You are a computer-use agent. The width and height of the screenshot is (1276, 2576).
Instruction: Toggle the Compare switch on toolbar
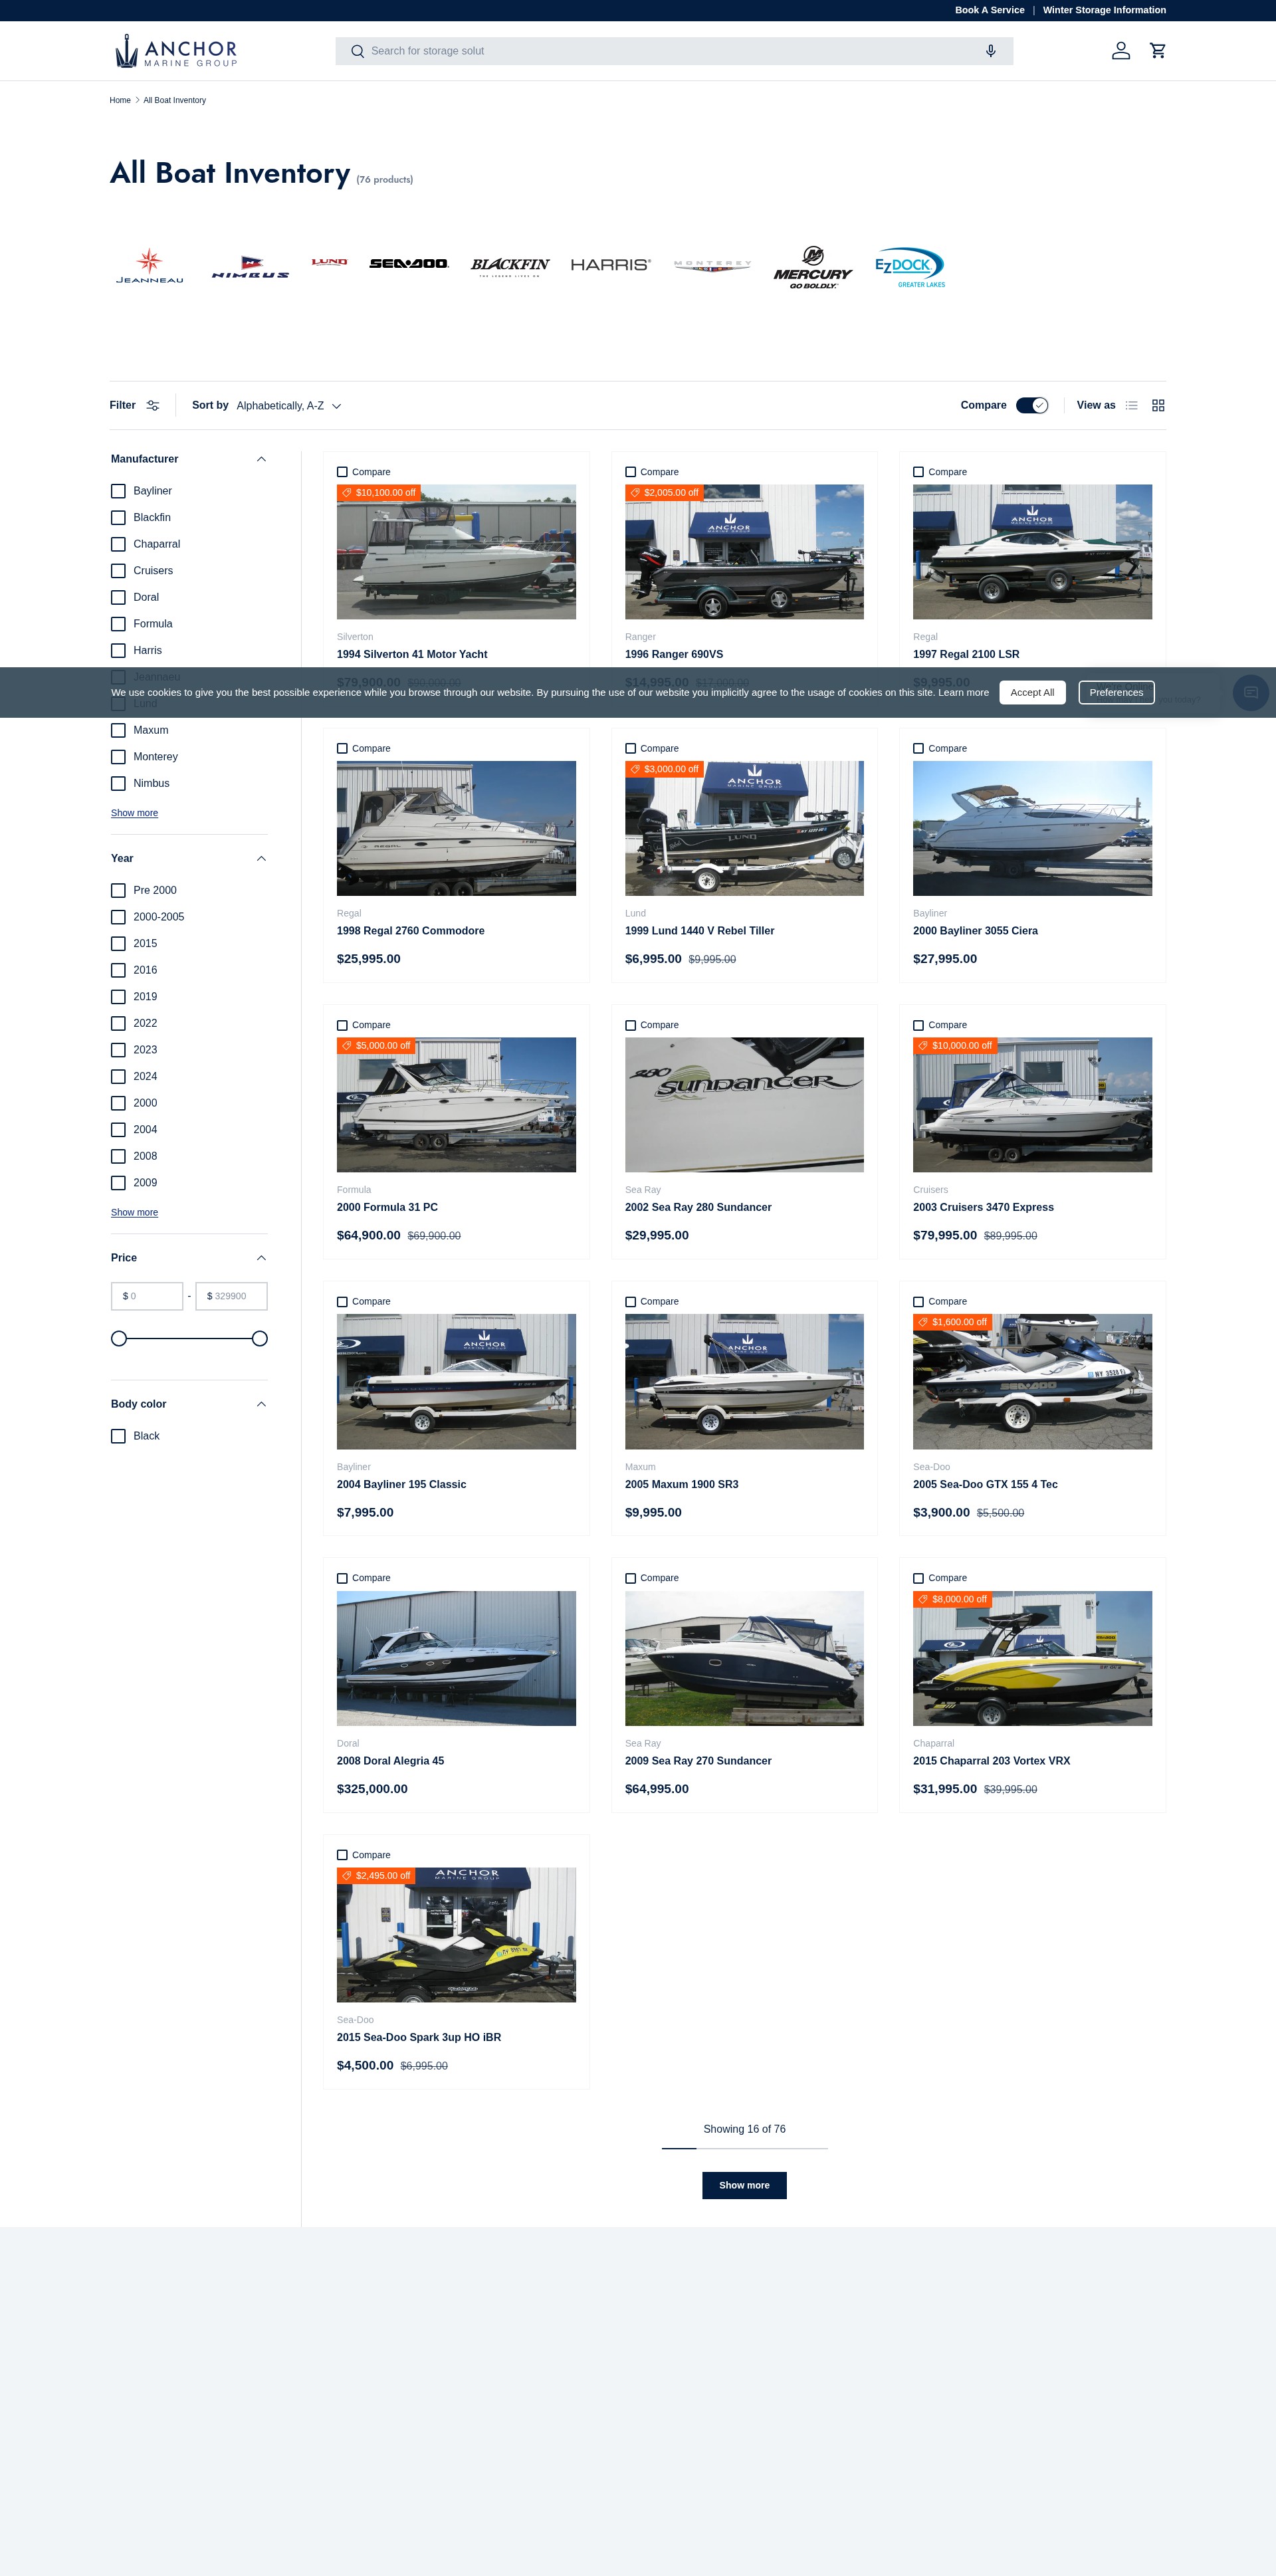pos(1031,406)
